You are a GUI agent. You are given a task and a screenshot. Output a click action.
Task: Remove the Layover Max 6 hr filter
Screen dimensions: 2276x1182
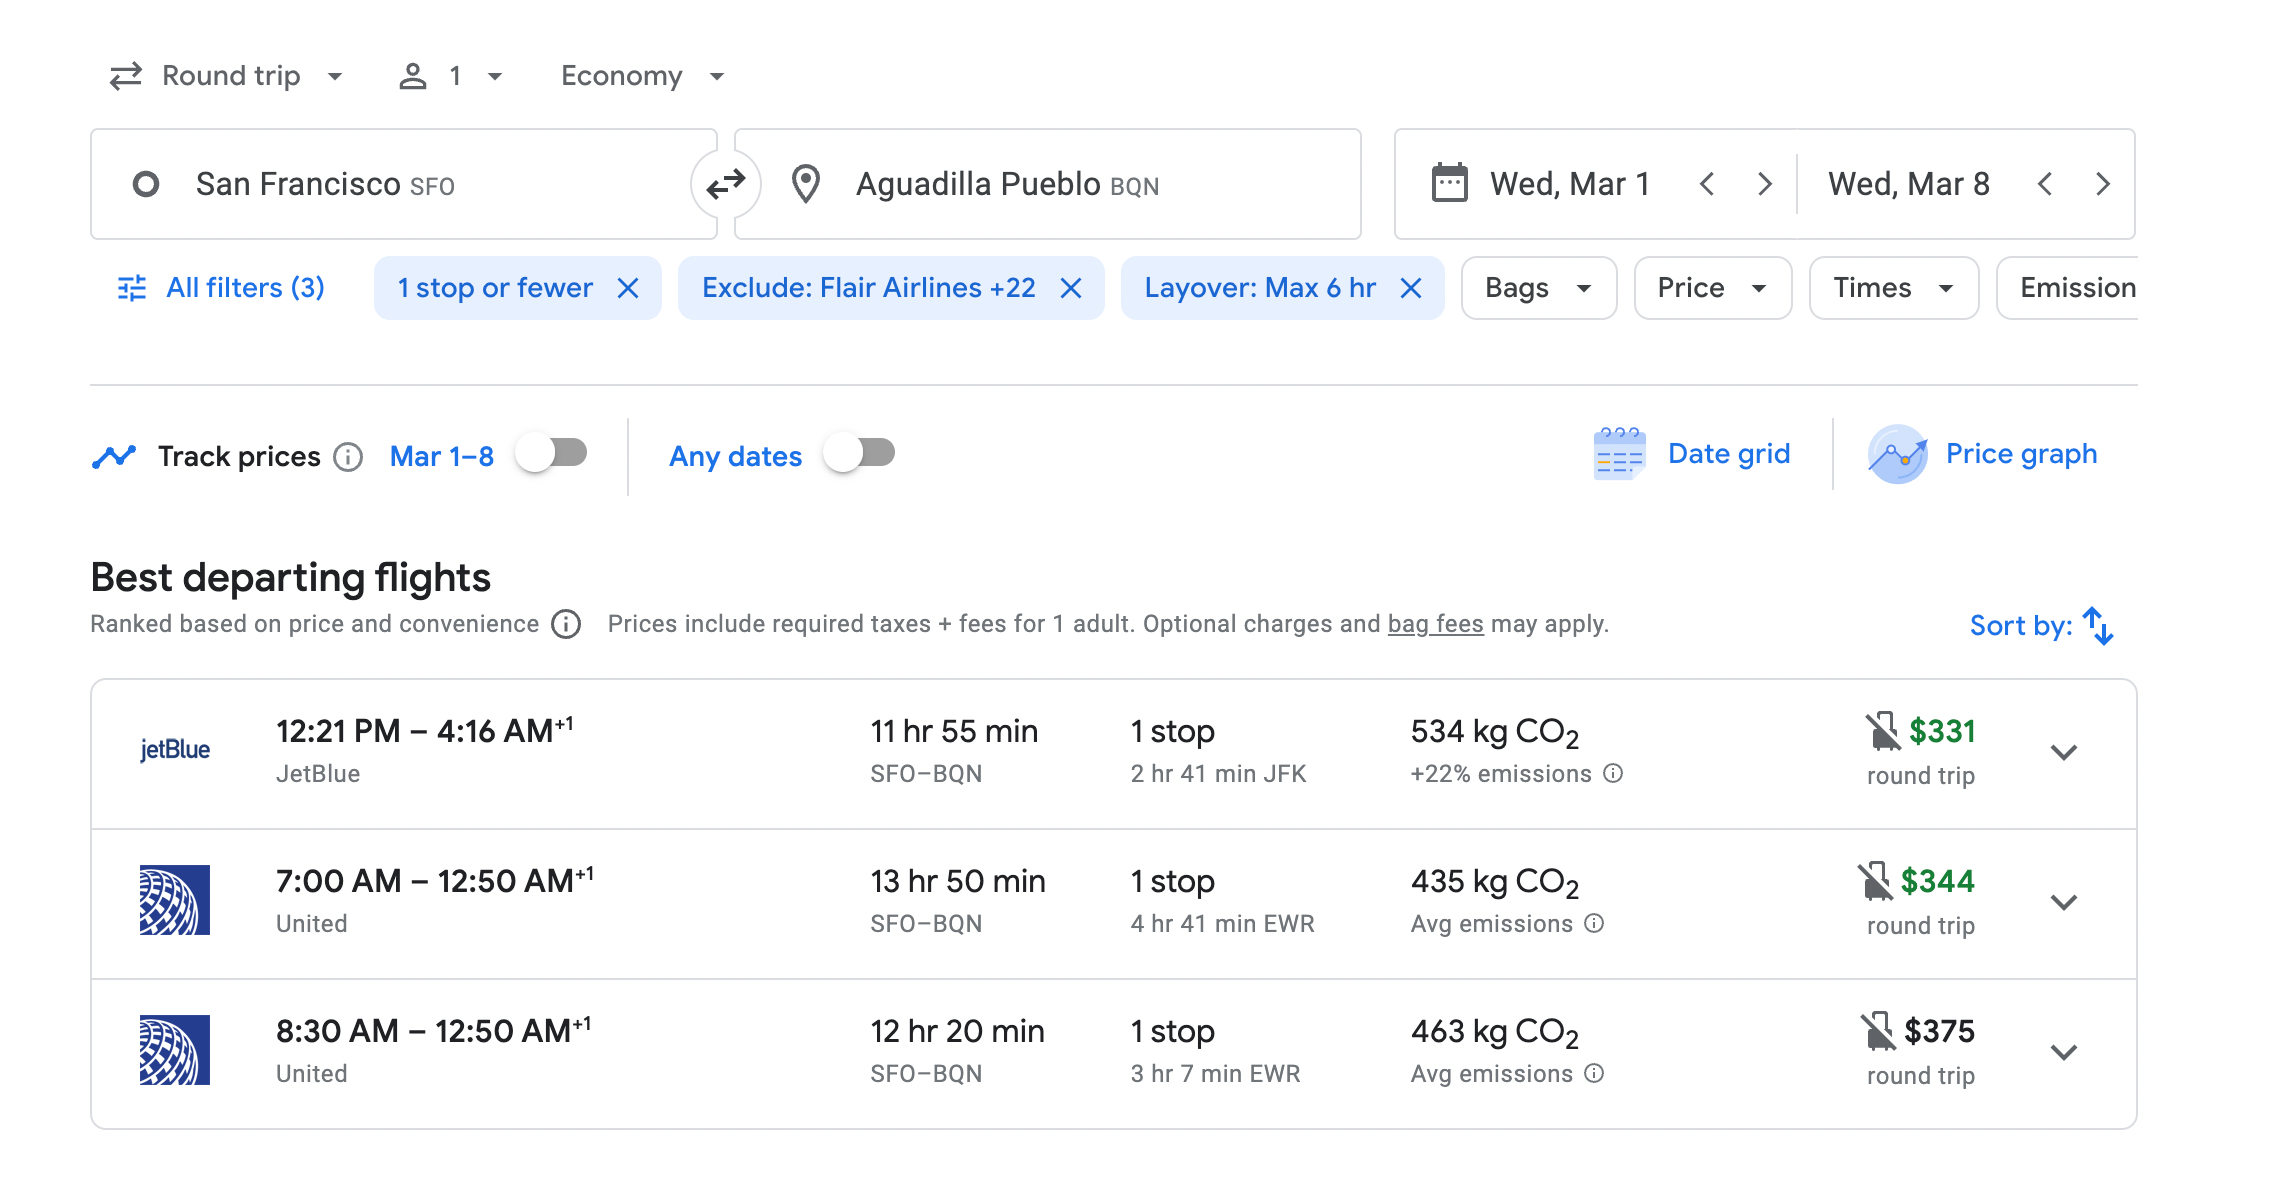[x=1410, y=288]
